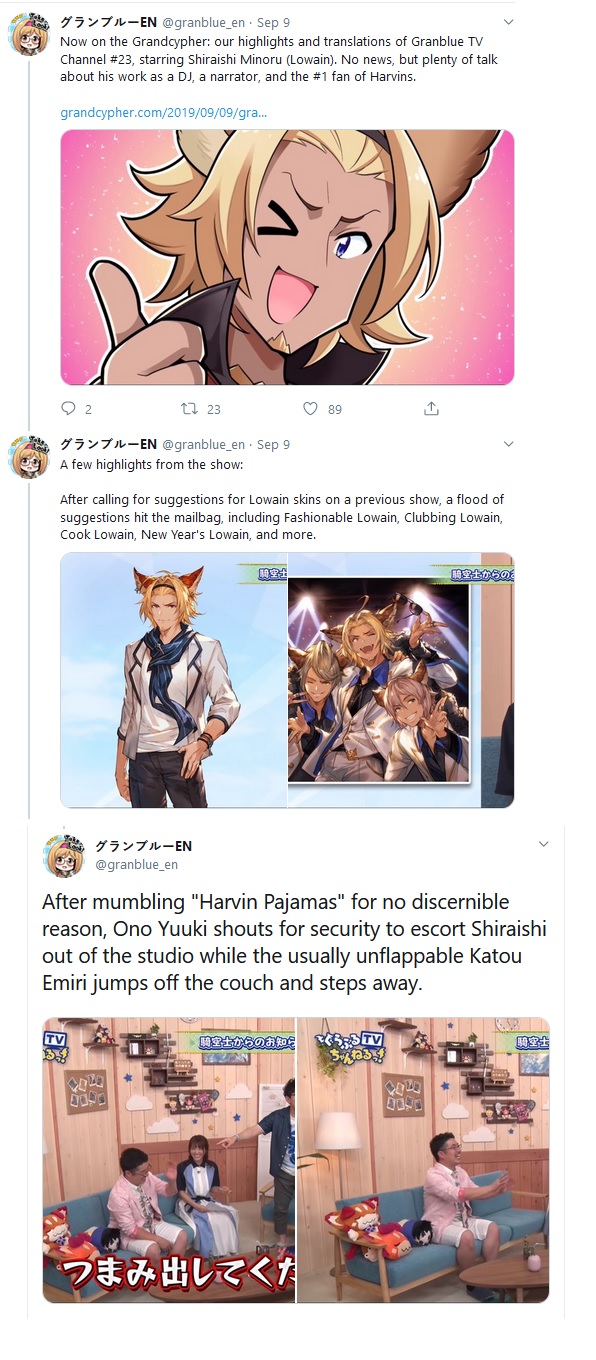
Task: Open the right studio screenshot with man on couch
Action: (424, 1160)
